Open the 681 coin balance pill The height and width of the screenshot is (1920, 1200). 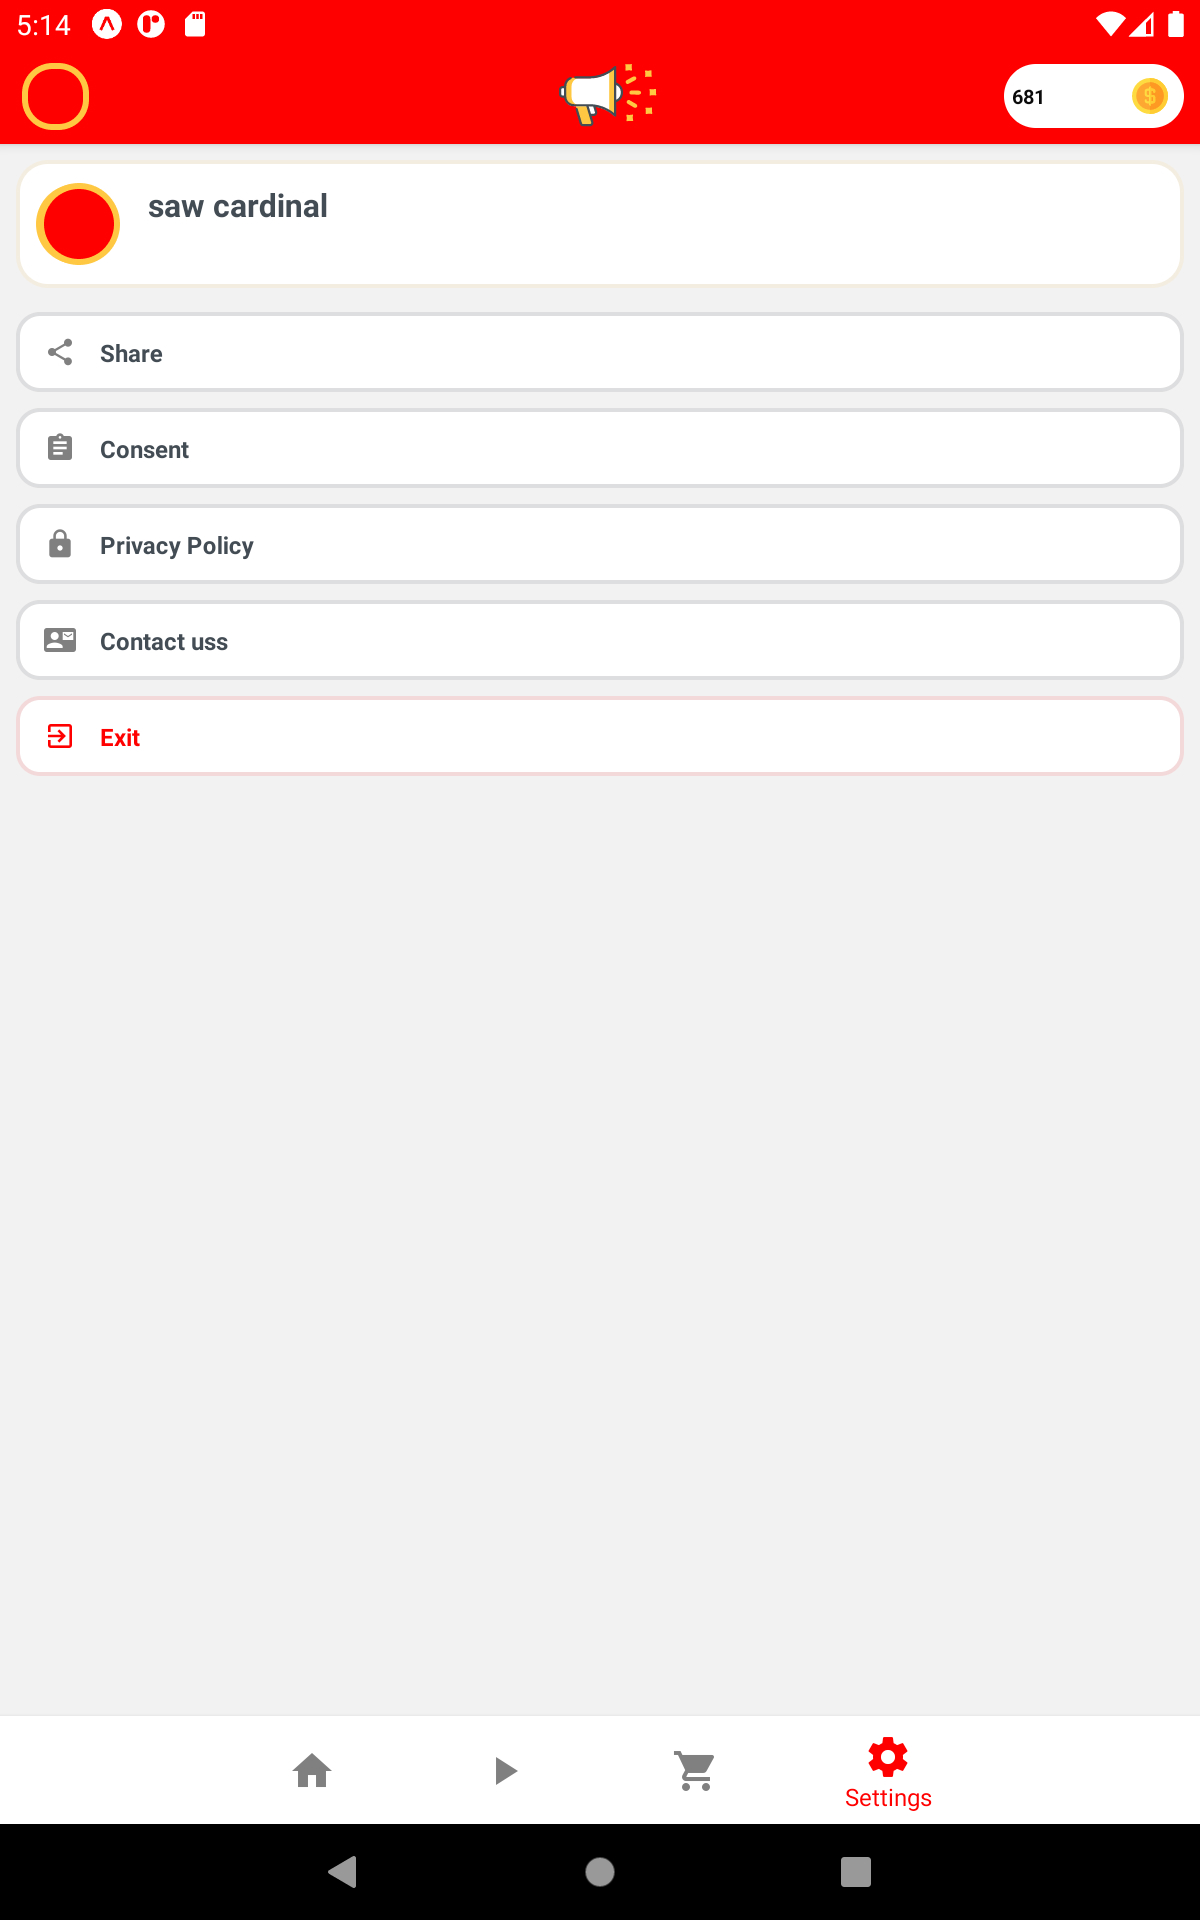point(1070,97)
